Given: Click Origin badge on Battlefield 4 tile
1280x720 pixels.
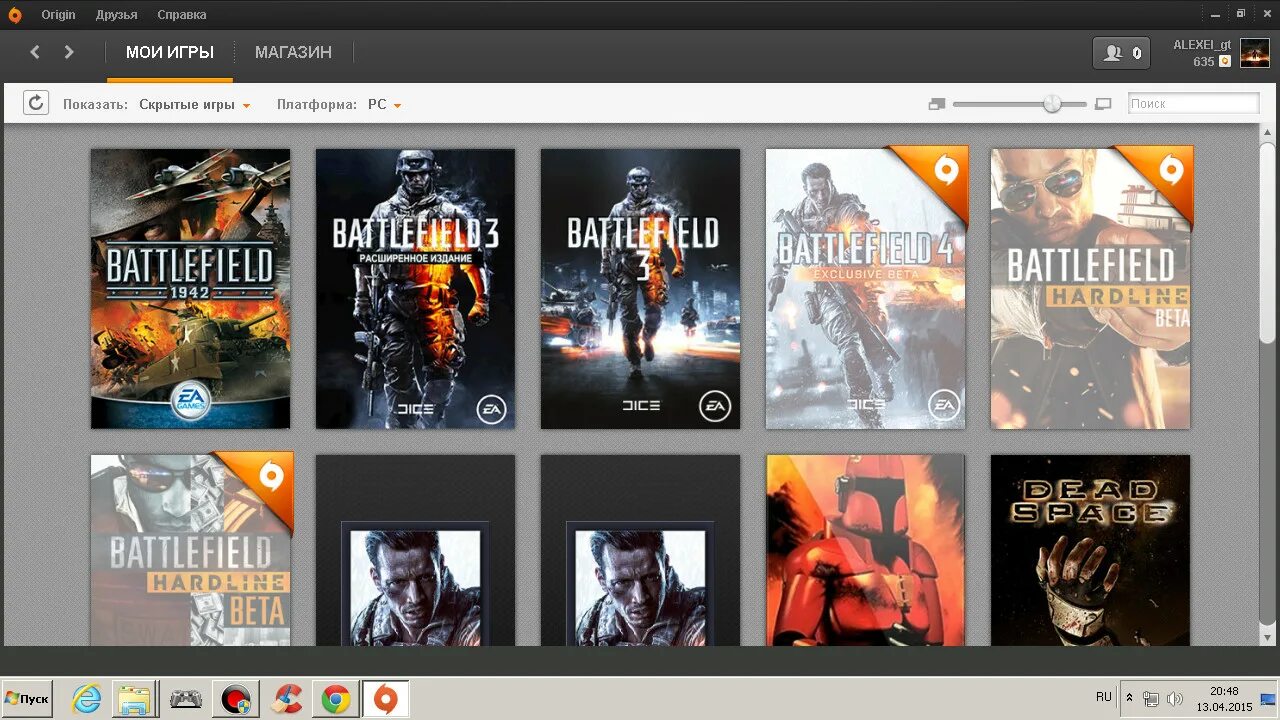Looking at the screenshot, I should point(945,171).
